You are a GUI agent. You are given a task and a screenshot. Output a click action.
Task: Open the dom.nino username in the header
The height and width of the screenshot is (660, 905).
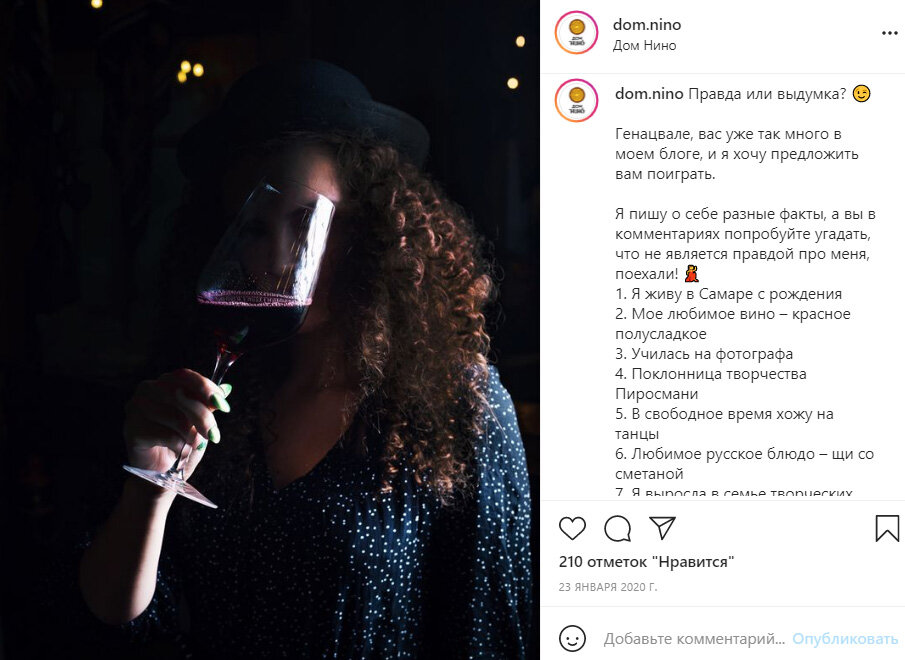pos(646,25)
